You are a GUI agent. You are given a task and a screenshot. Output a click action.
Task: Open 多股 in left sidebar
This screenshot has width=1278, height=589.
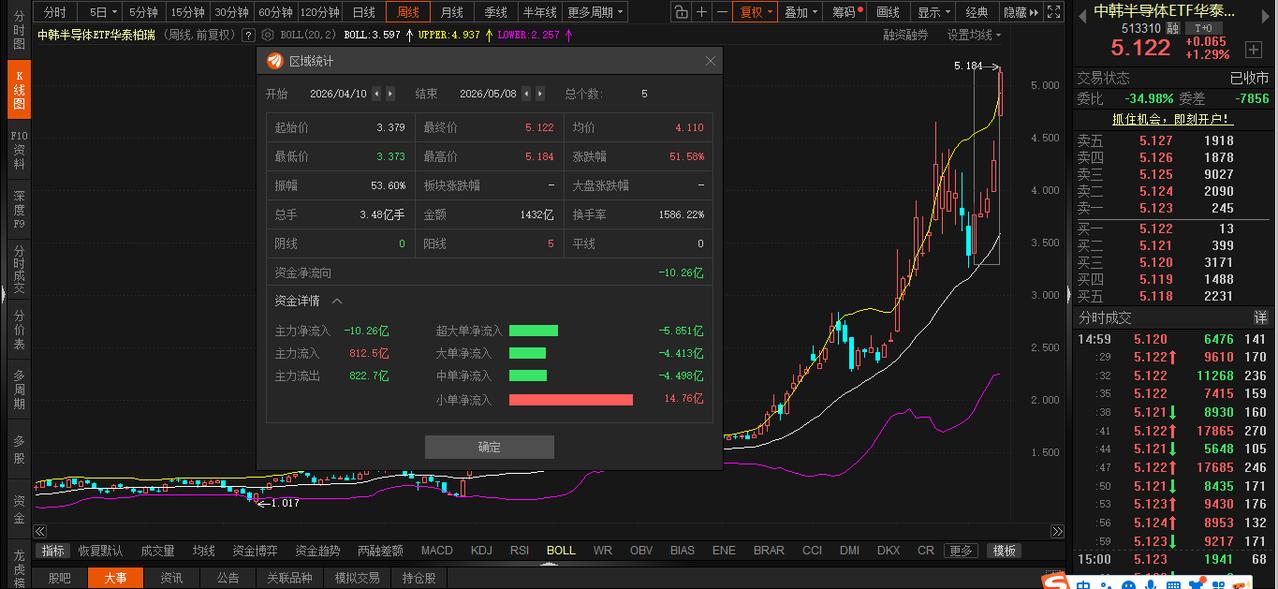[x=19, y=448]
